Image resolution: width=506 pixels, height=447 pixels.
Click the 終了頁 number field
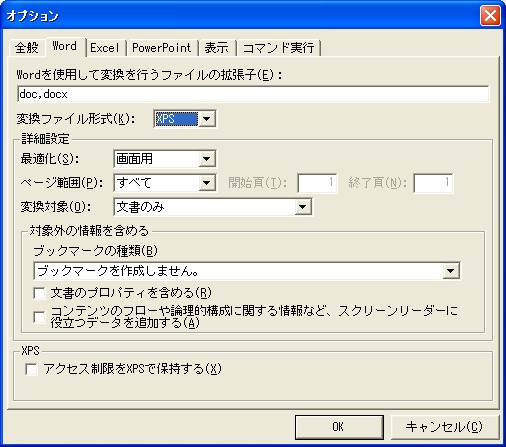(433, 183)
